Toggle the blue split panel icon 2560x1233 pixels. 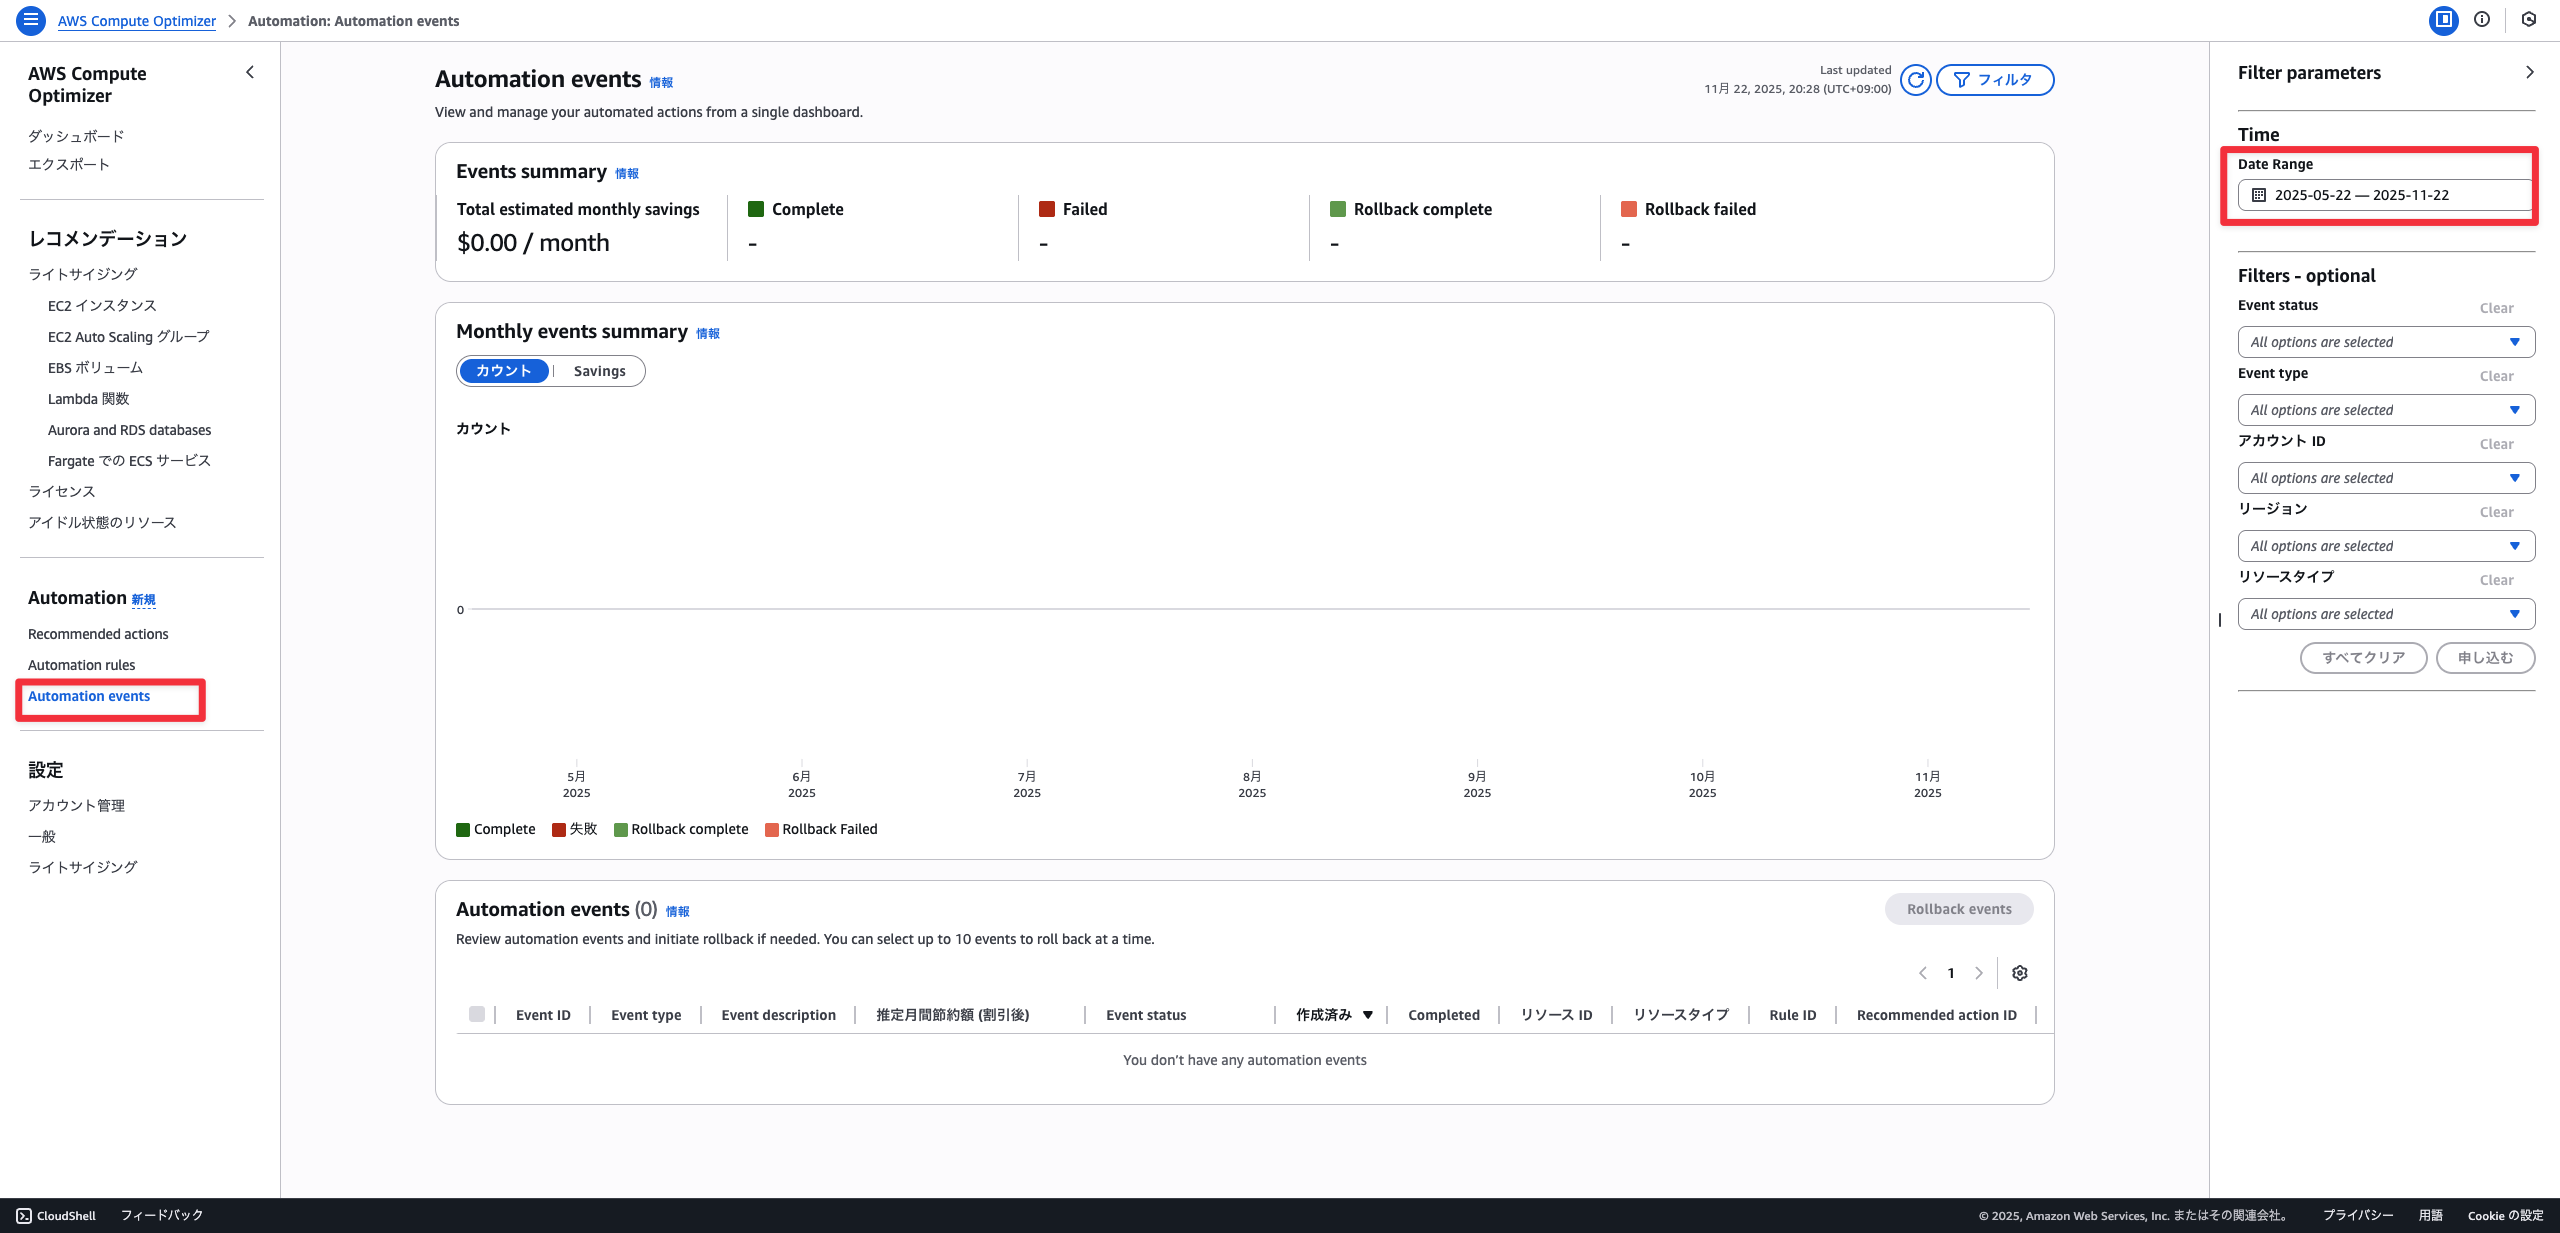[2443, 19]
